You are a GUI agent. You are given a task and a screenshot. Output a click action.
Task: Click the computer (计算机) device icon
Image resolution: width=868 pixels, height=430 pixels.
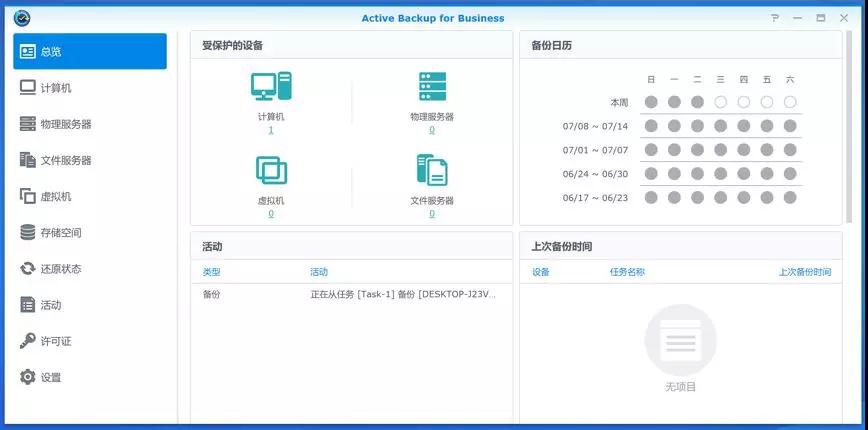click(x=271, y=87)
